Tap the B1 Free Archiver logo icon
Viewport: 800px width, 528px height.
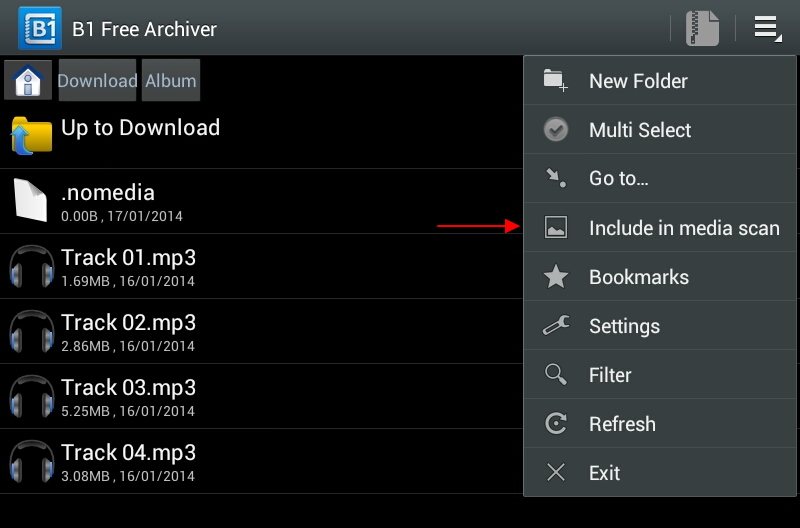coord(40,28)
